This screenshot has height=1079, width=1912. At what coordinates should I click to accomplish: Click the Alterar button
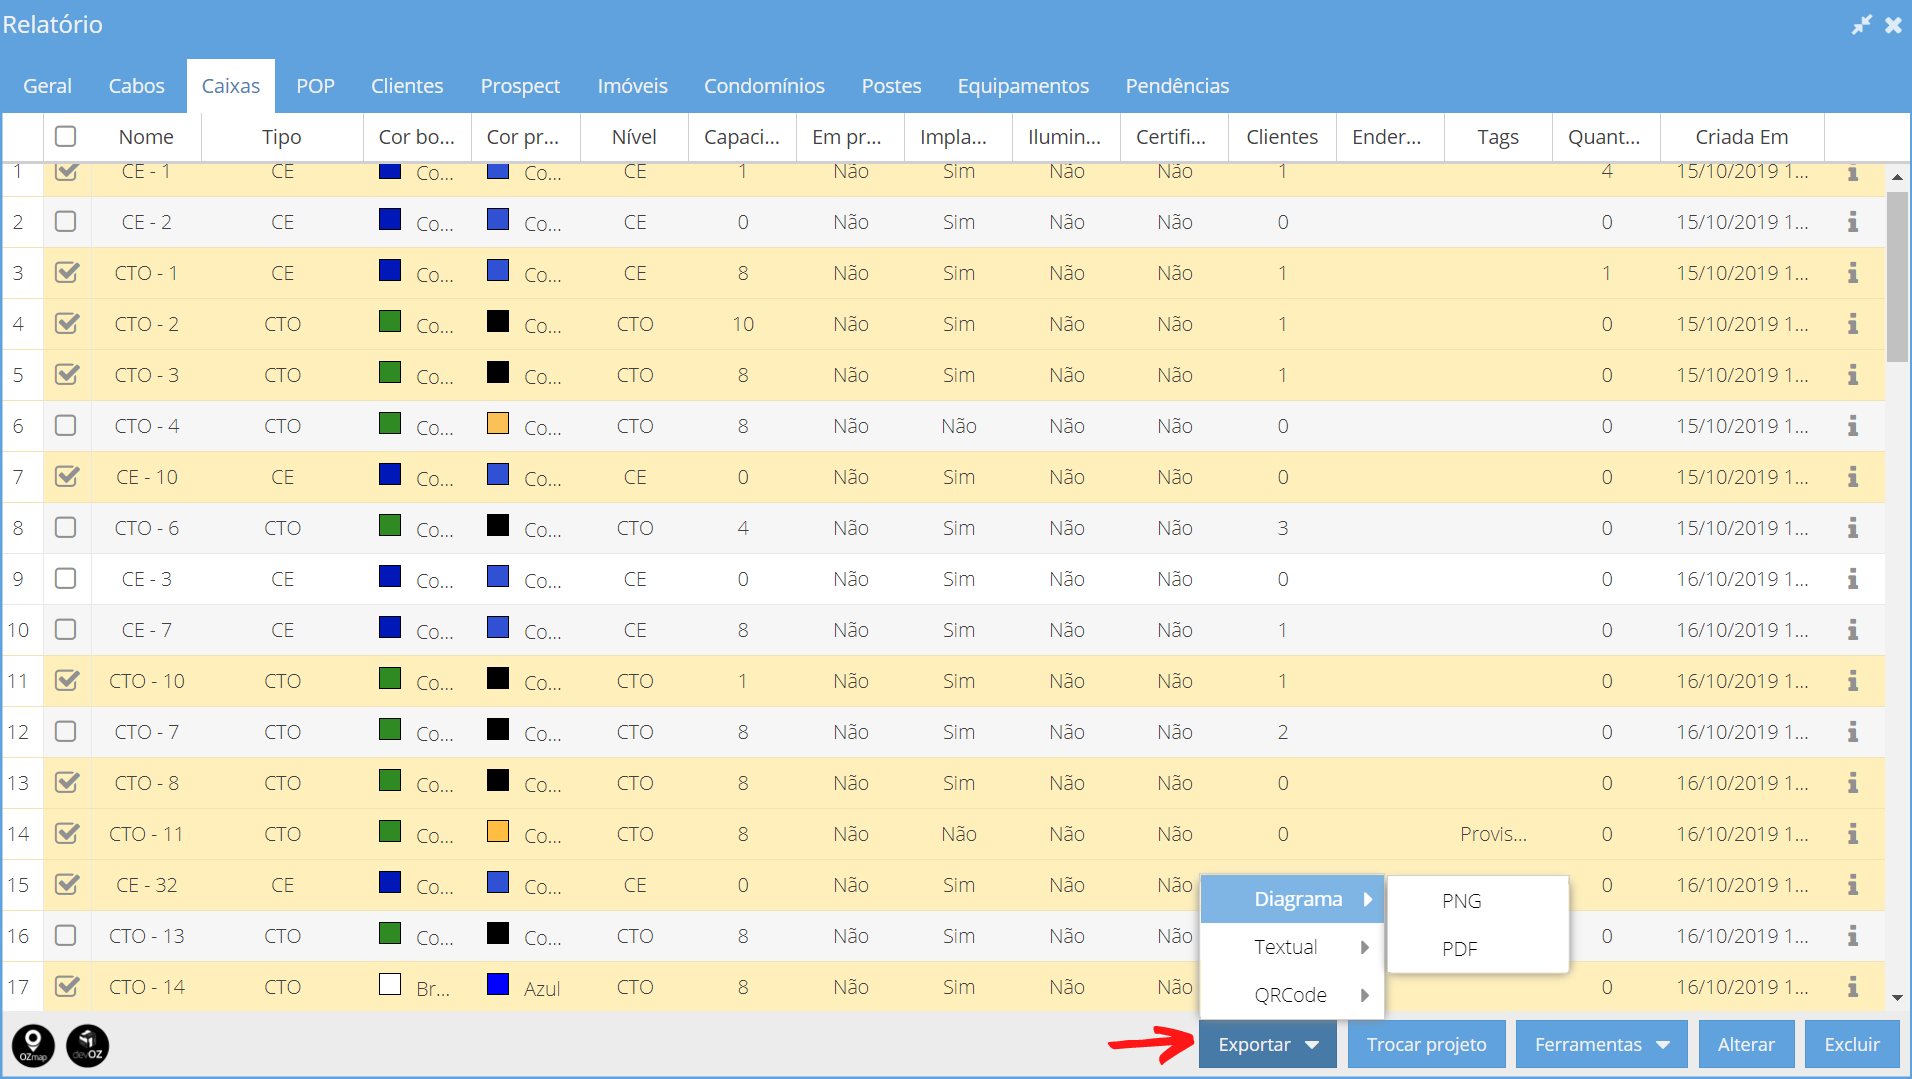point(1746,1044)
